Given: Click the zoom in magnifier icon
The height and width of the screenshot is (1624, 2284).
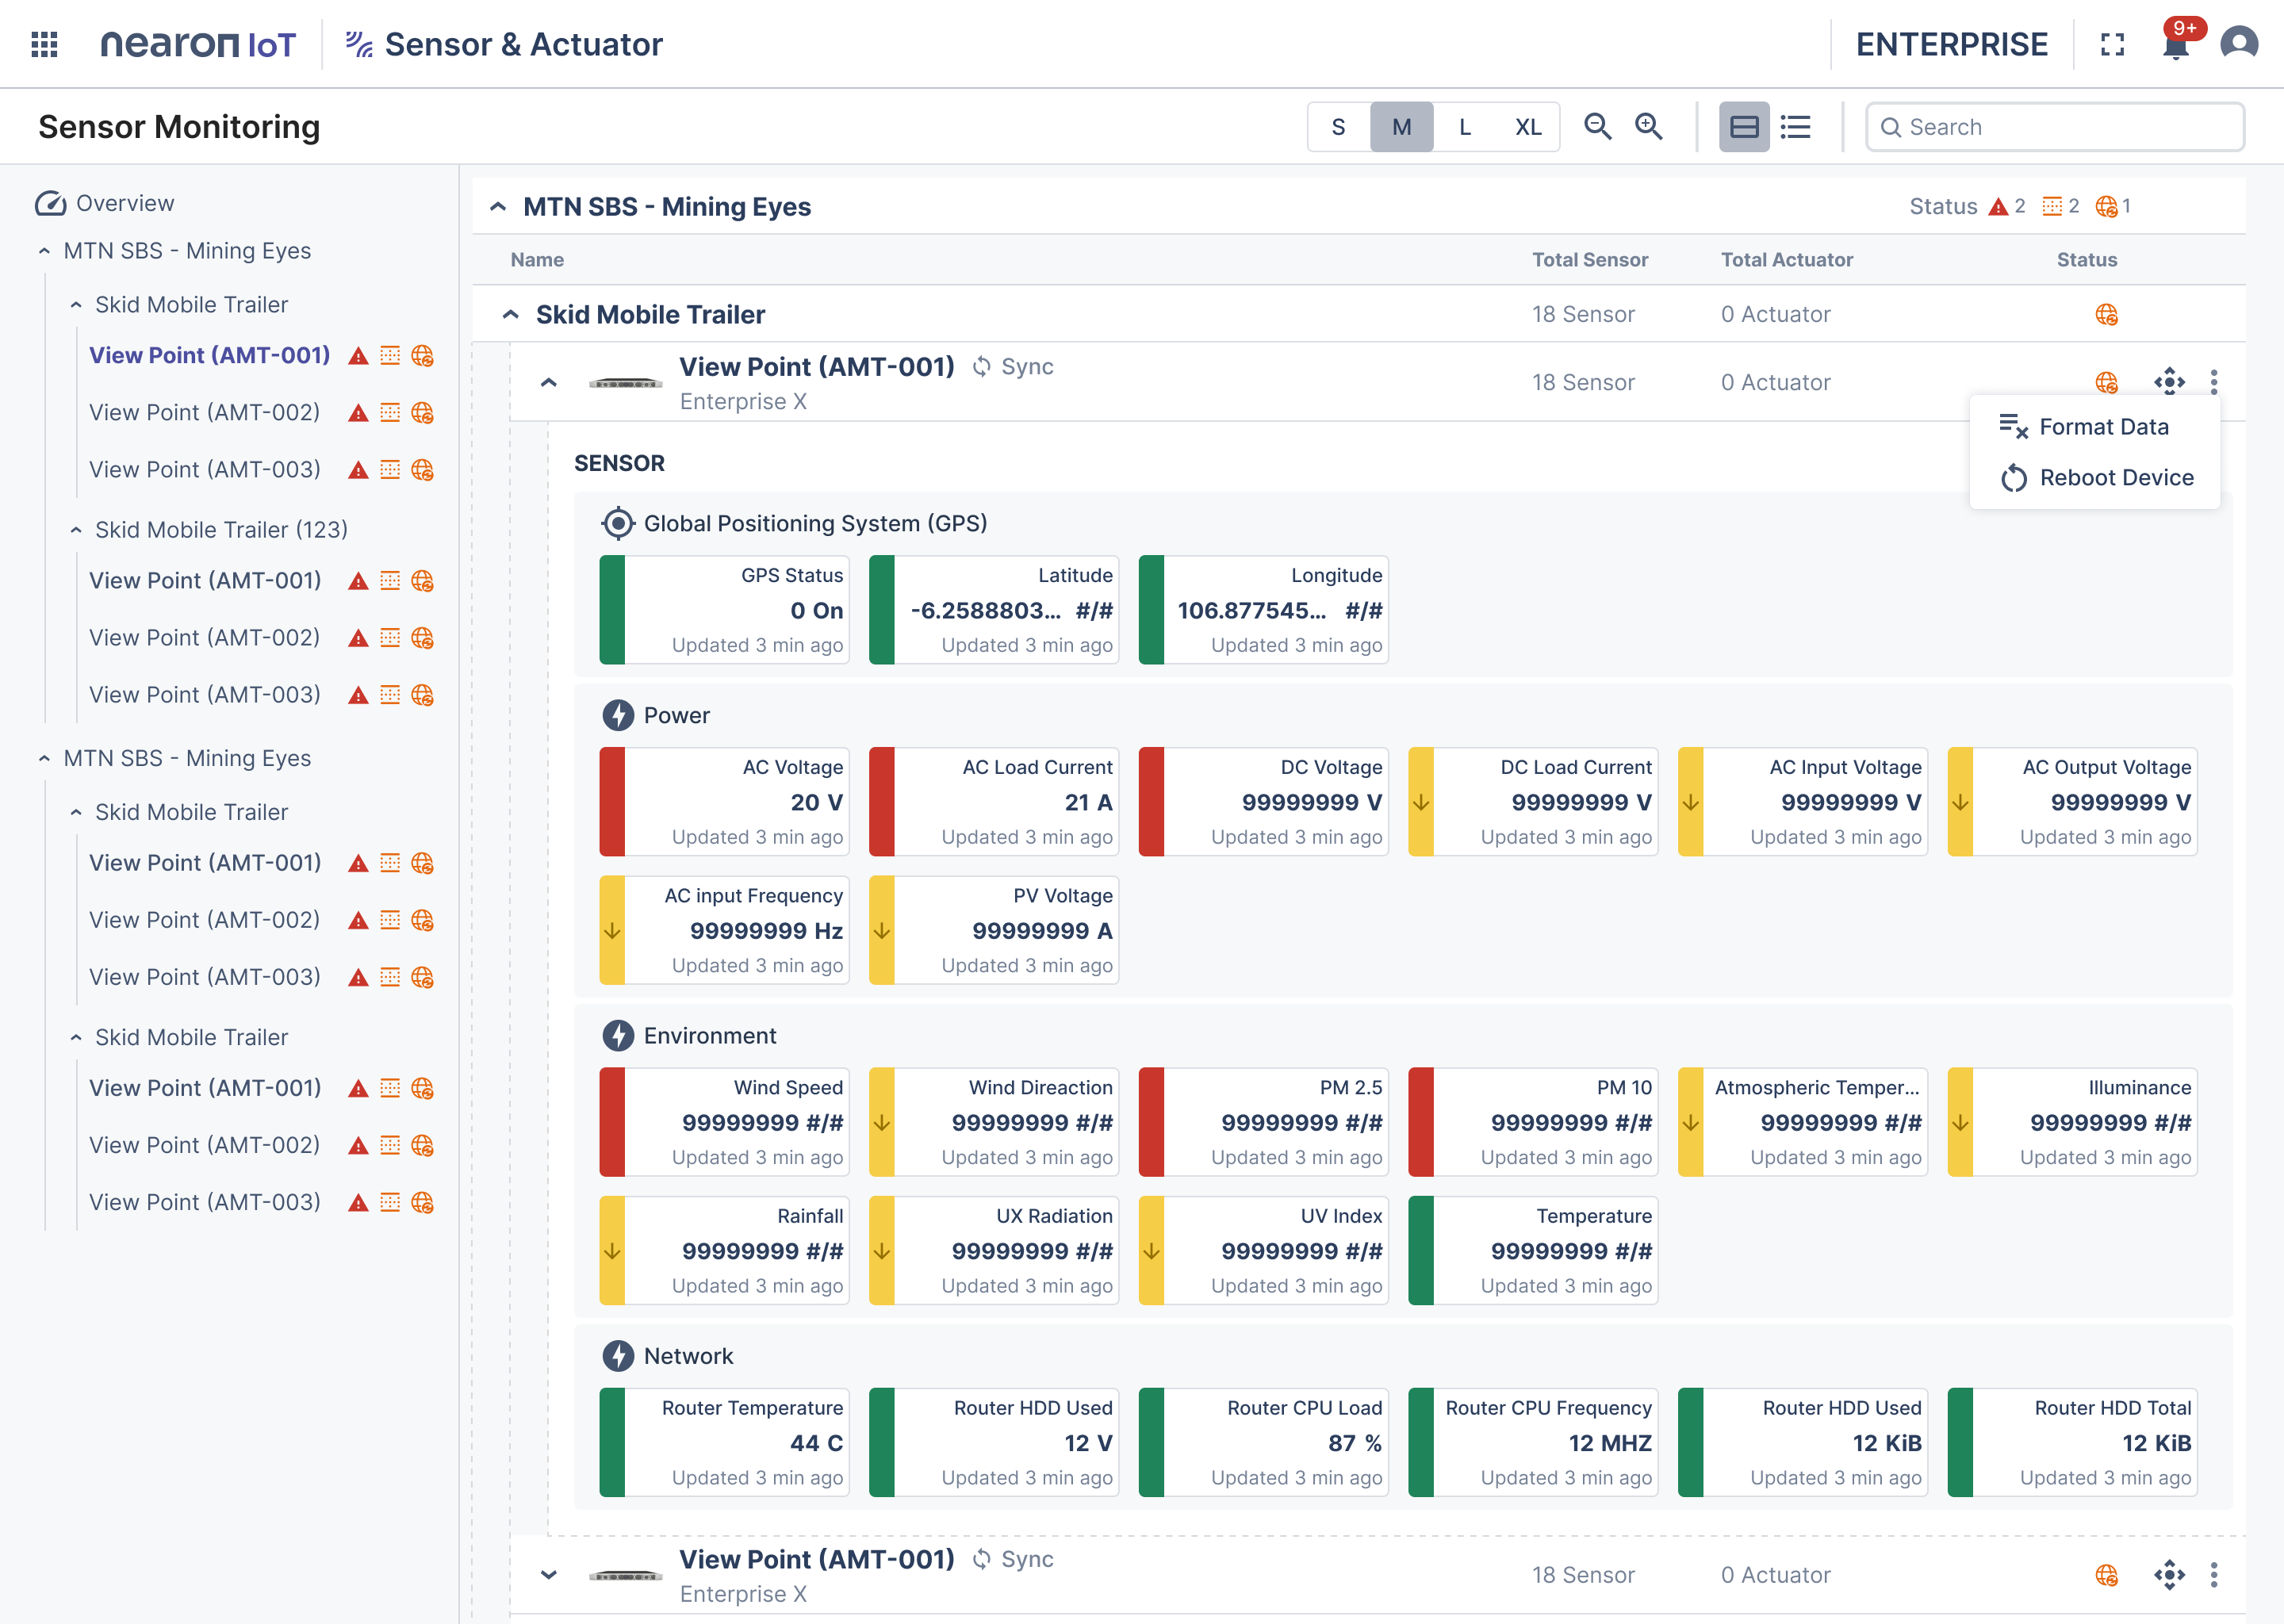Looking at the screenshot, I should coord(1648,127).
